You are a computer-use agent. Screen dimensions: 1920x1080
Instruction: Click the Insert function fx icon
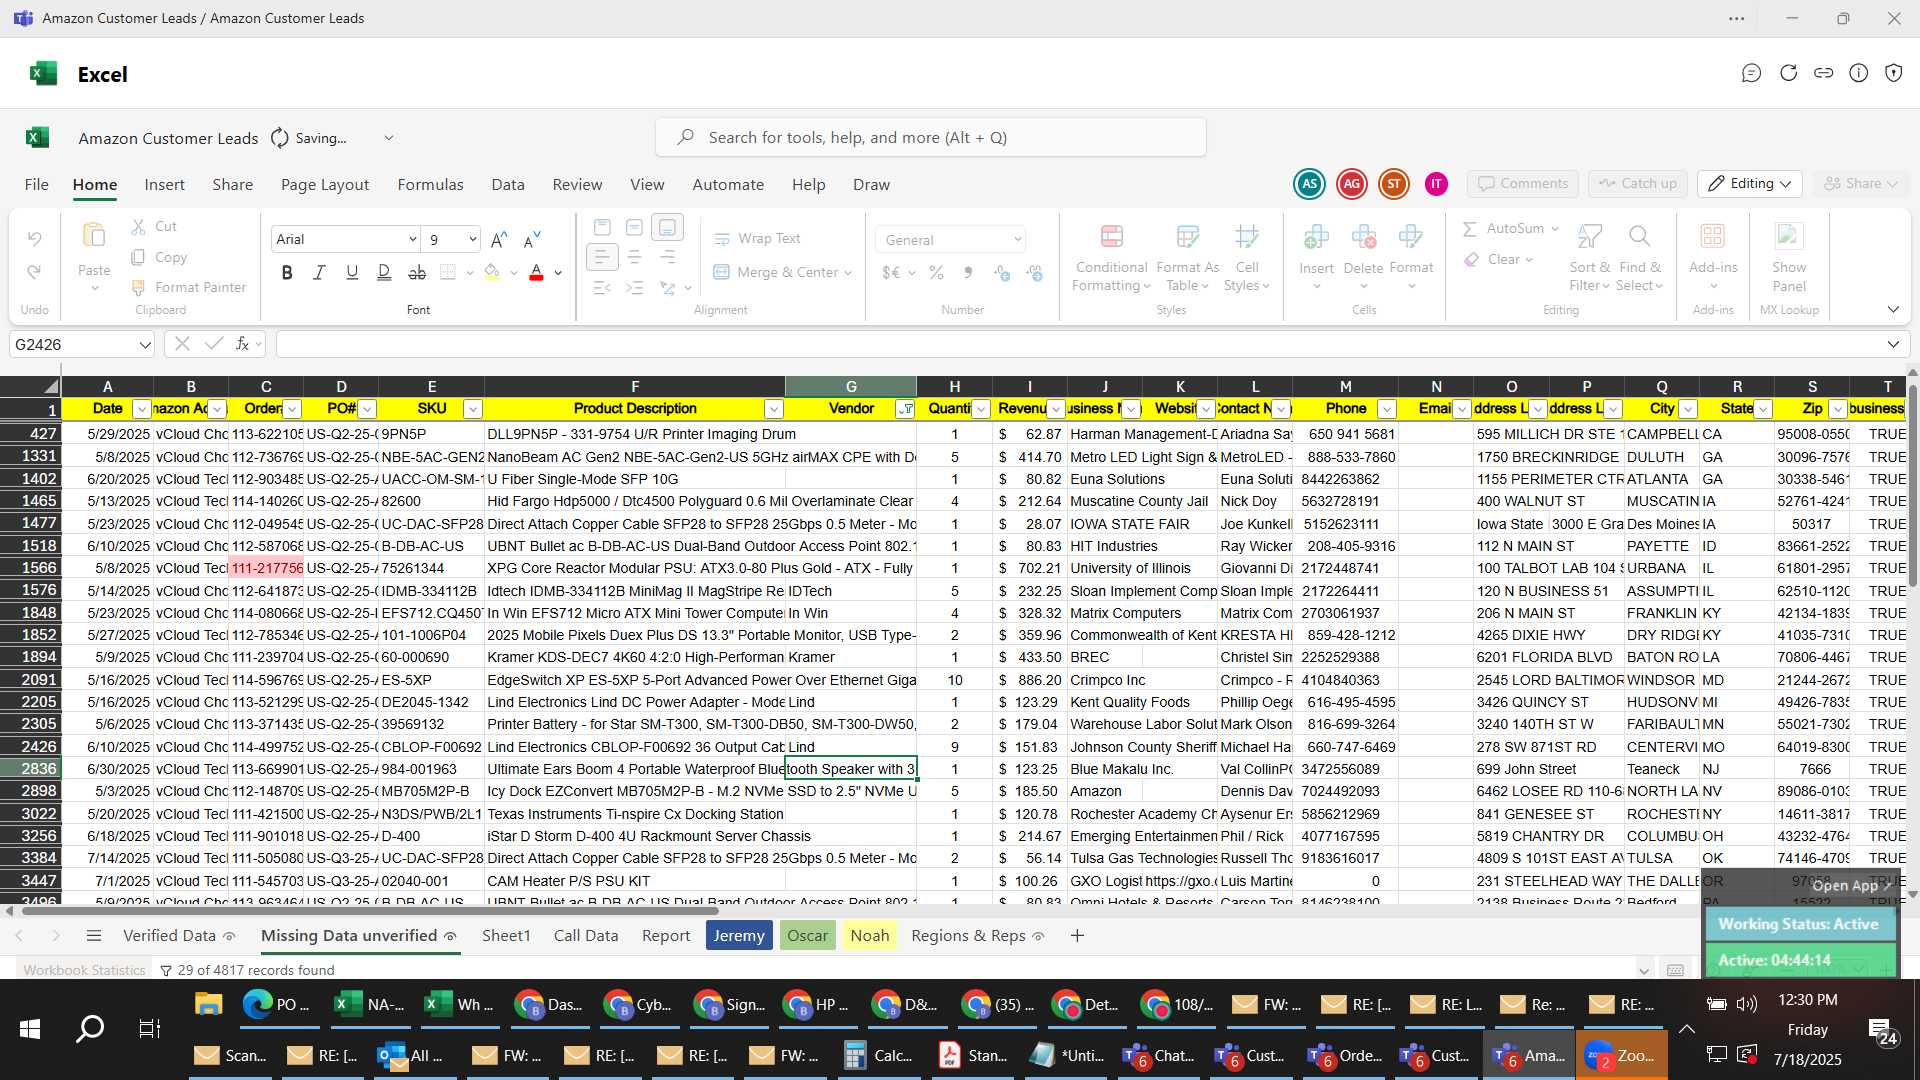pyautogui.click(x=242, y=344)
